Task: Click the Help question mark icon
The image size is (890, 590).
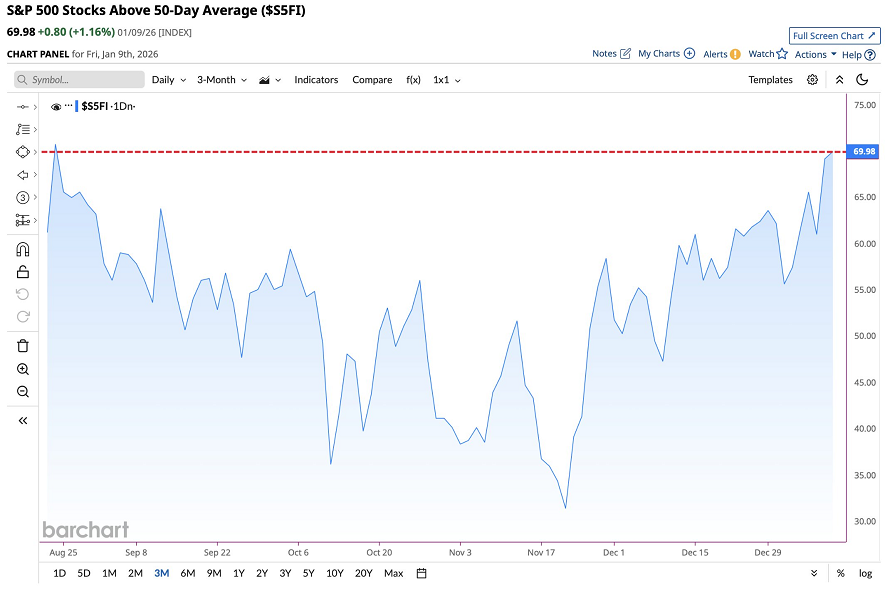Action: coord(870,55)
